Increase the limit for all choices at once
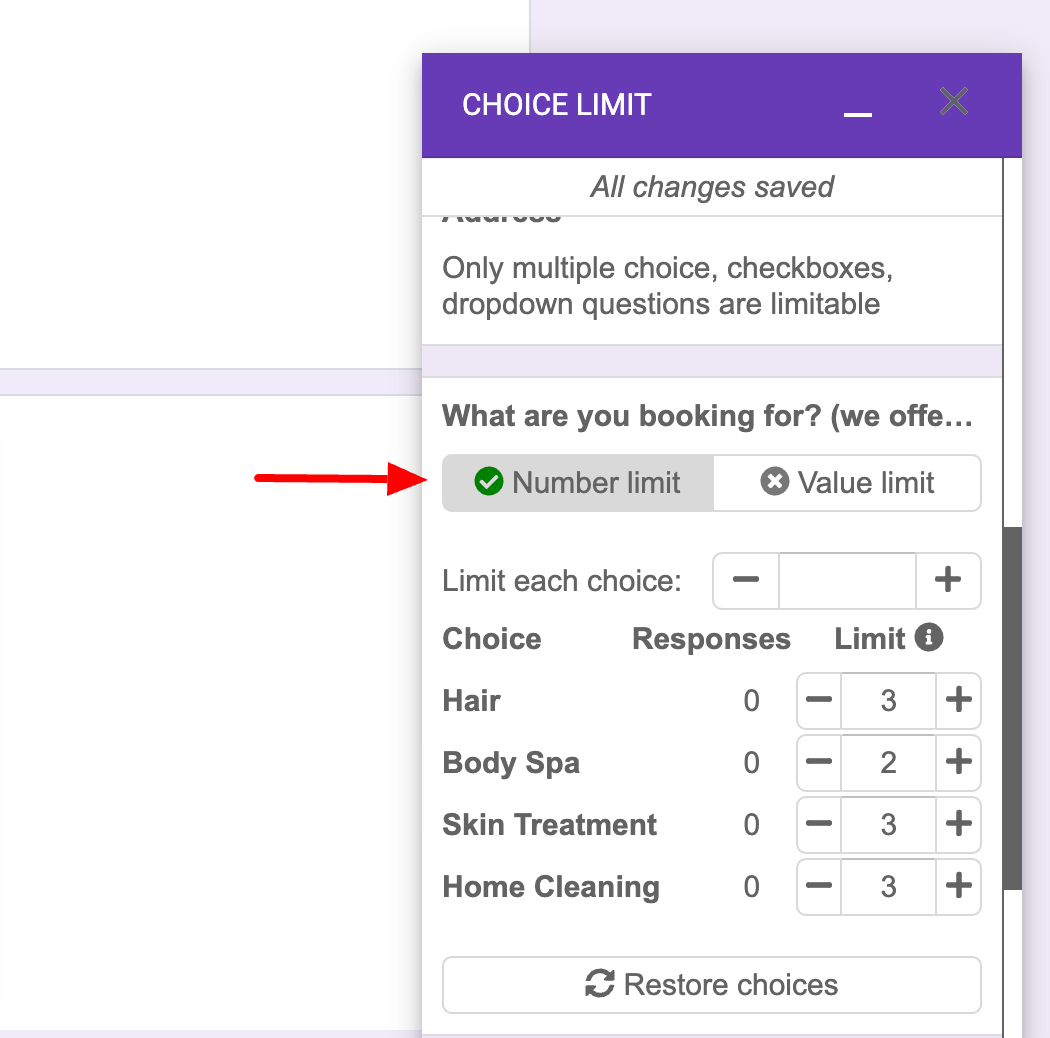 point(948,581)
